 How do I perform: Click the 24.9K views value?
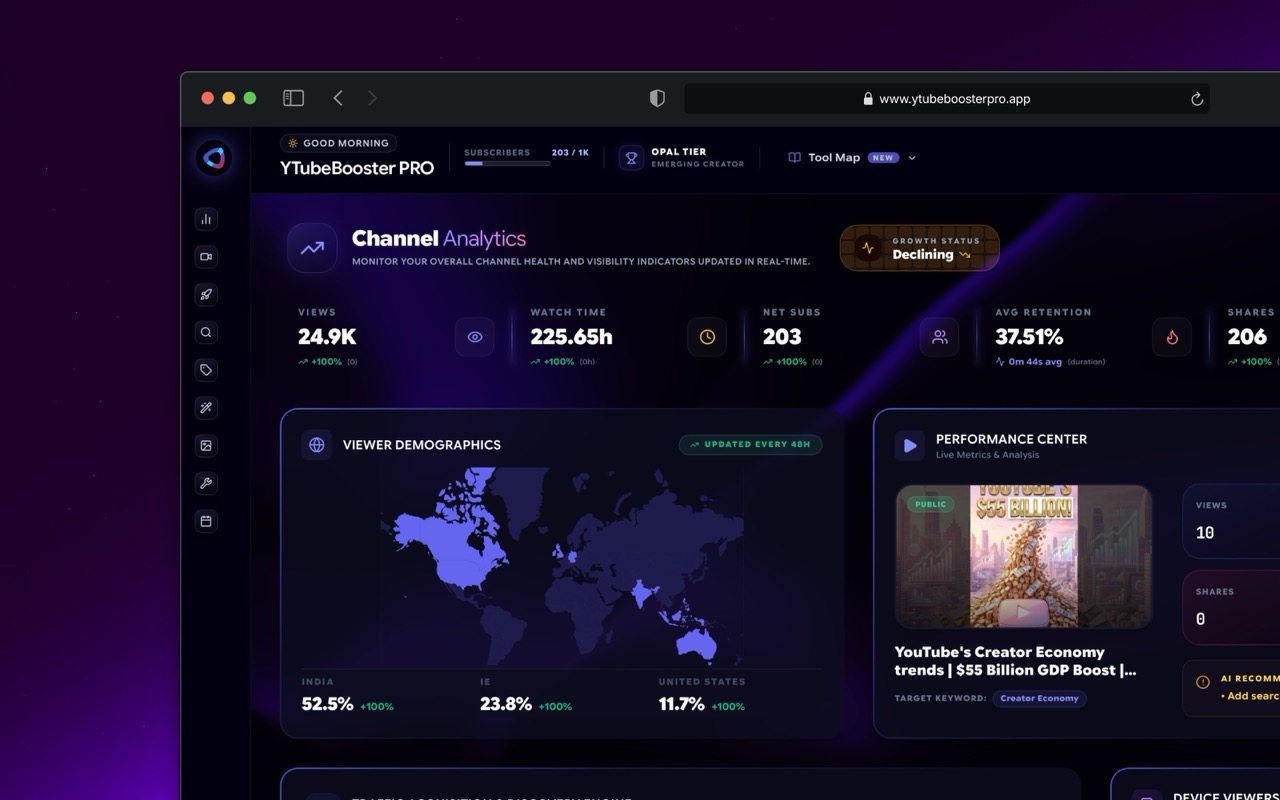pos(327,337)
